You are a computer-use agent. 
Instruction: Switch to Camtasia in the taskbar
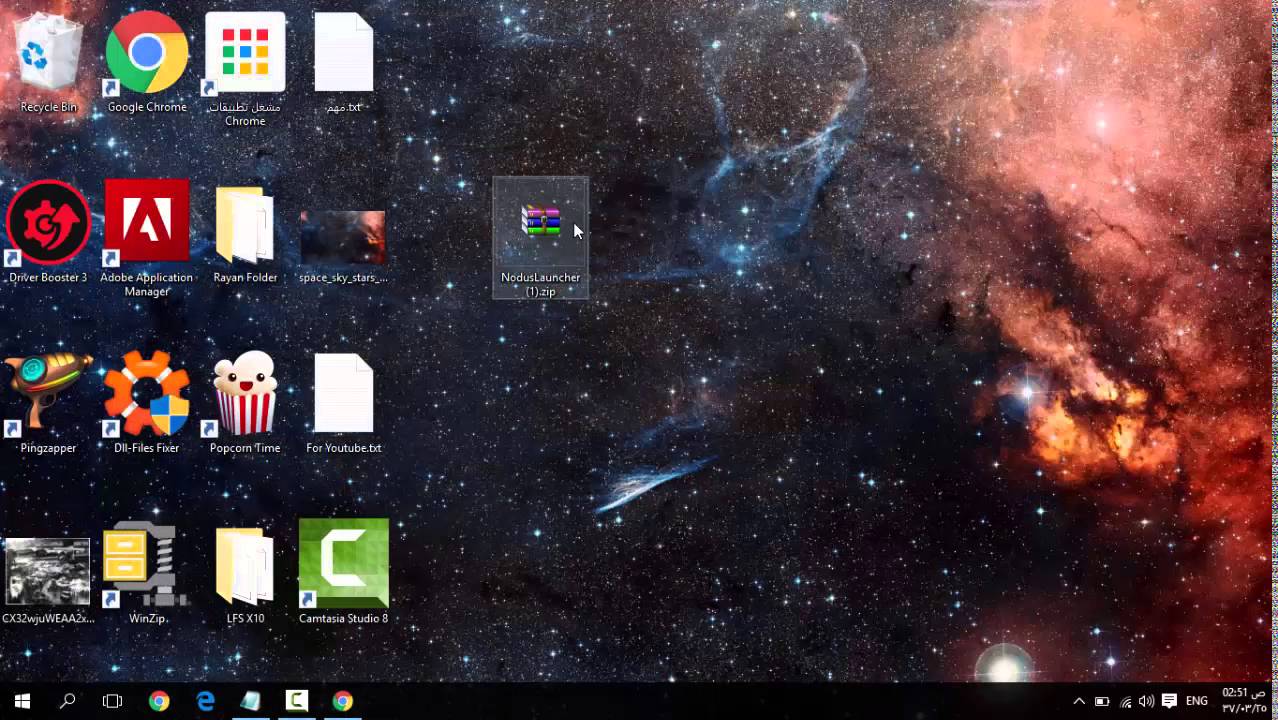[x=297, y=701]
